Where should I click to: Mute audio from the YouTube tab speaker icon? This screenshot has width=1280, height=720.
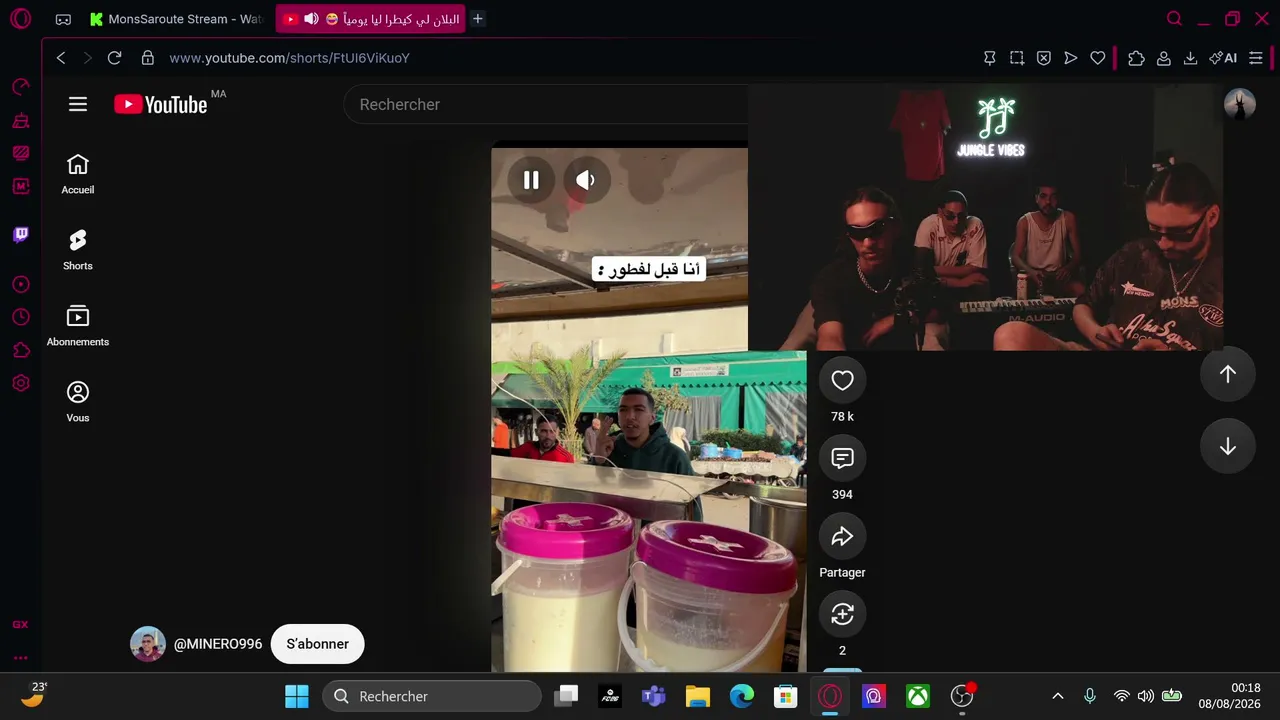pyautogui.click(x=311, y=19)
